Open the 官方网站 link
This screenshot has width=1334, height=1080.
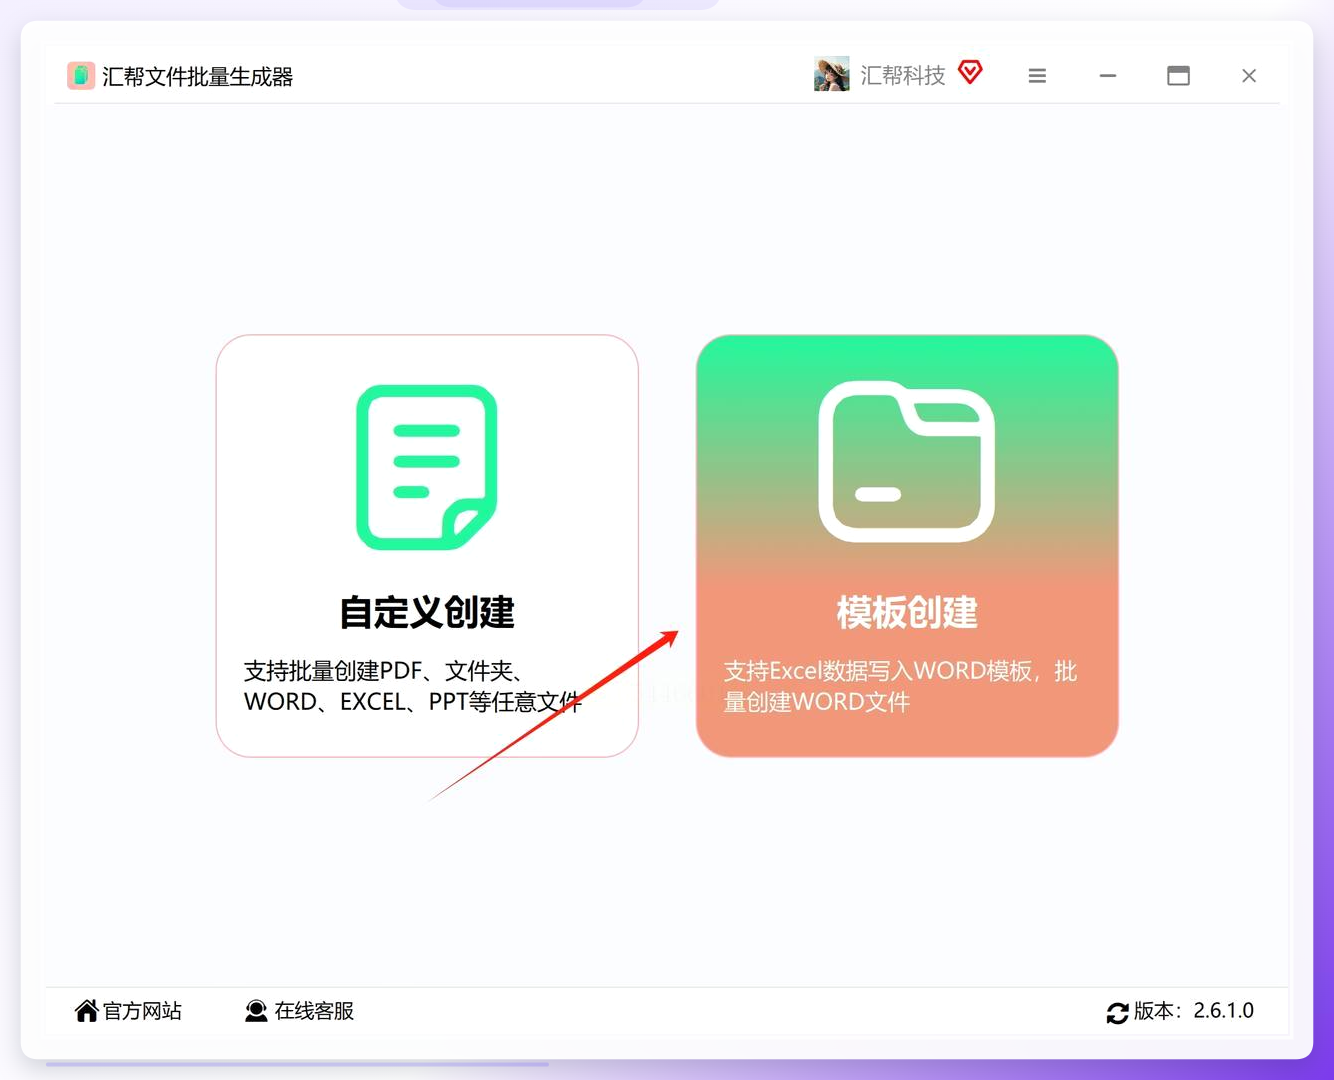142,1011
